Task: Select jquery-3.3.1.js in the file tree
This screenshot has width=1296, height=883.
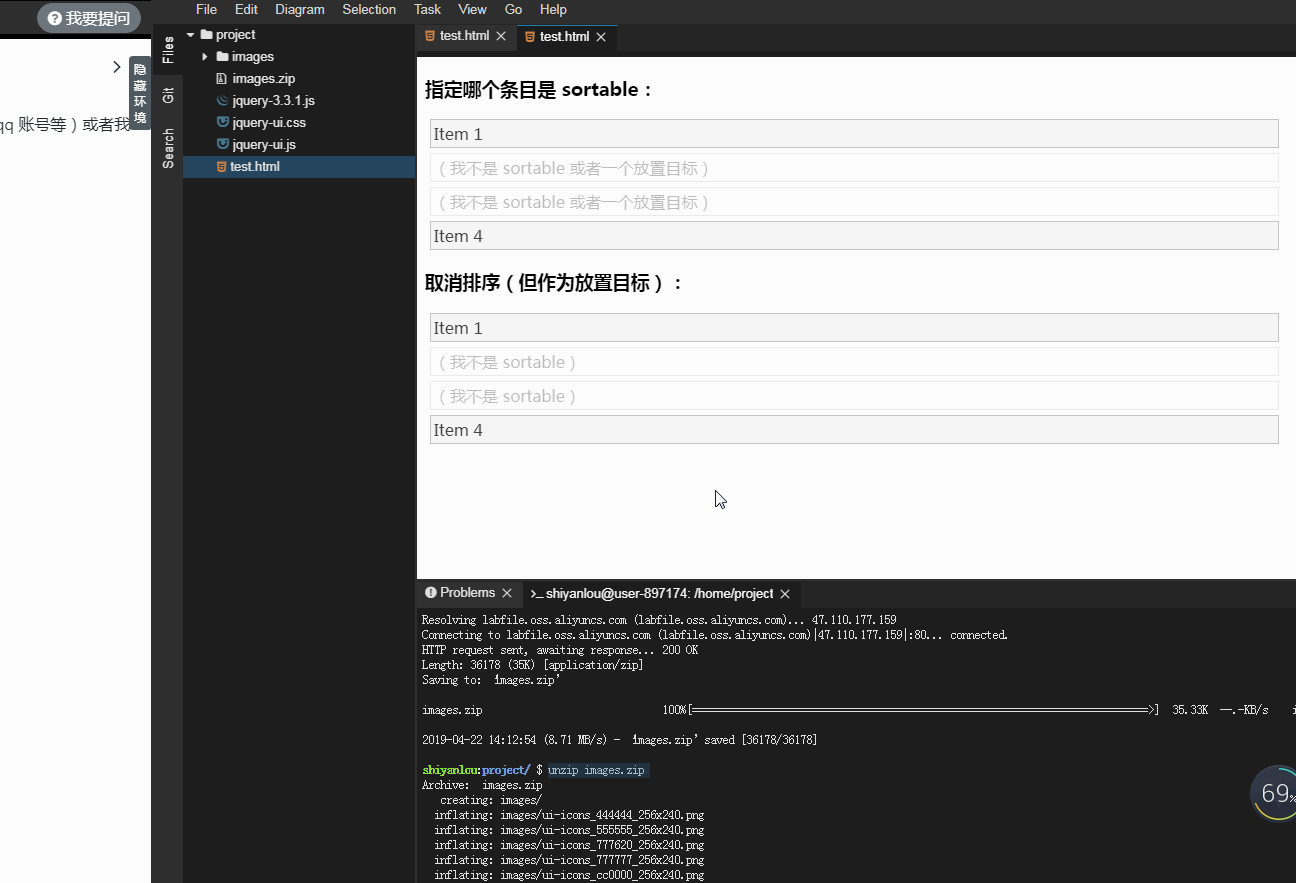Action: 299,101
